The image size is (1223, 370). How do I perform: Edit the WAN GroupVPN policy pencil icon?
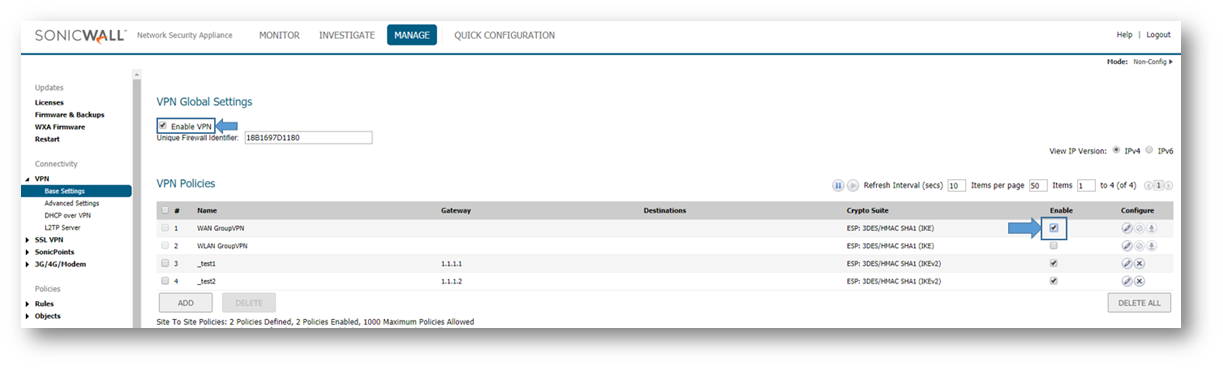click(1126, 228)
